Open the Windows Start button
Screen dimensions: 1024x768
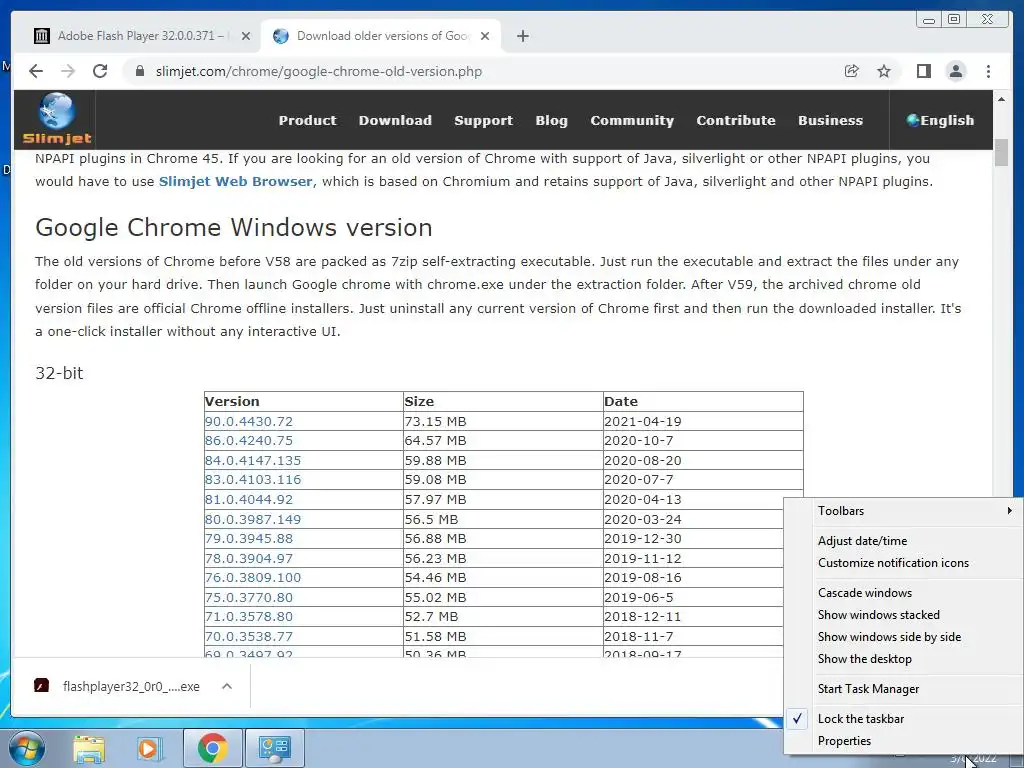(27, 748)
